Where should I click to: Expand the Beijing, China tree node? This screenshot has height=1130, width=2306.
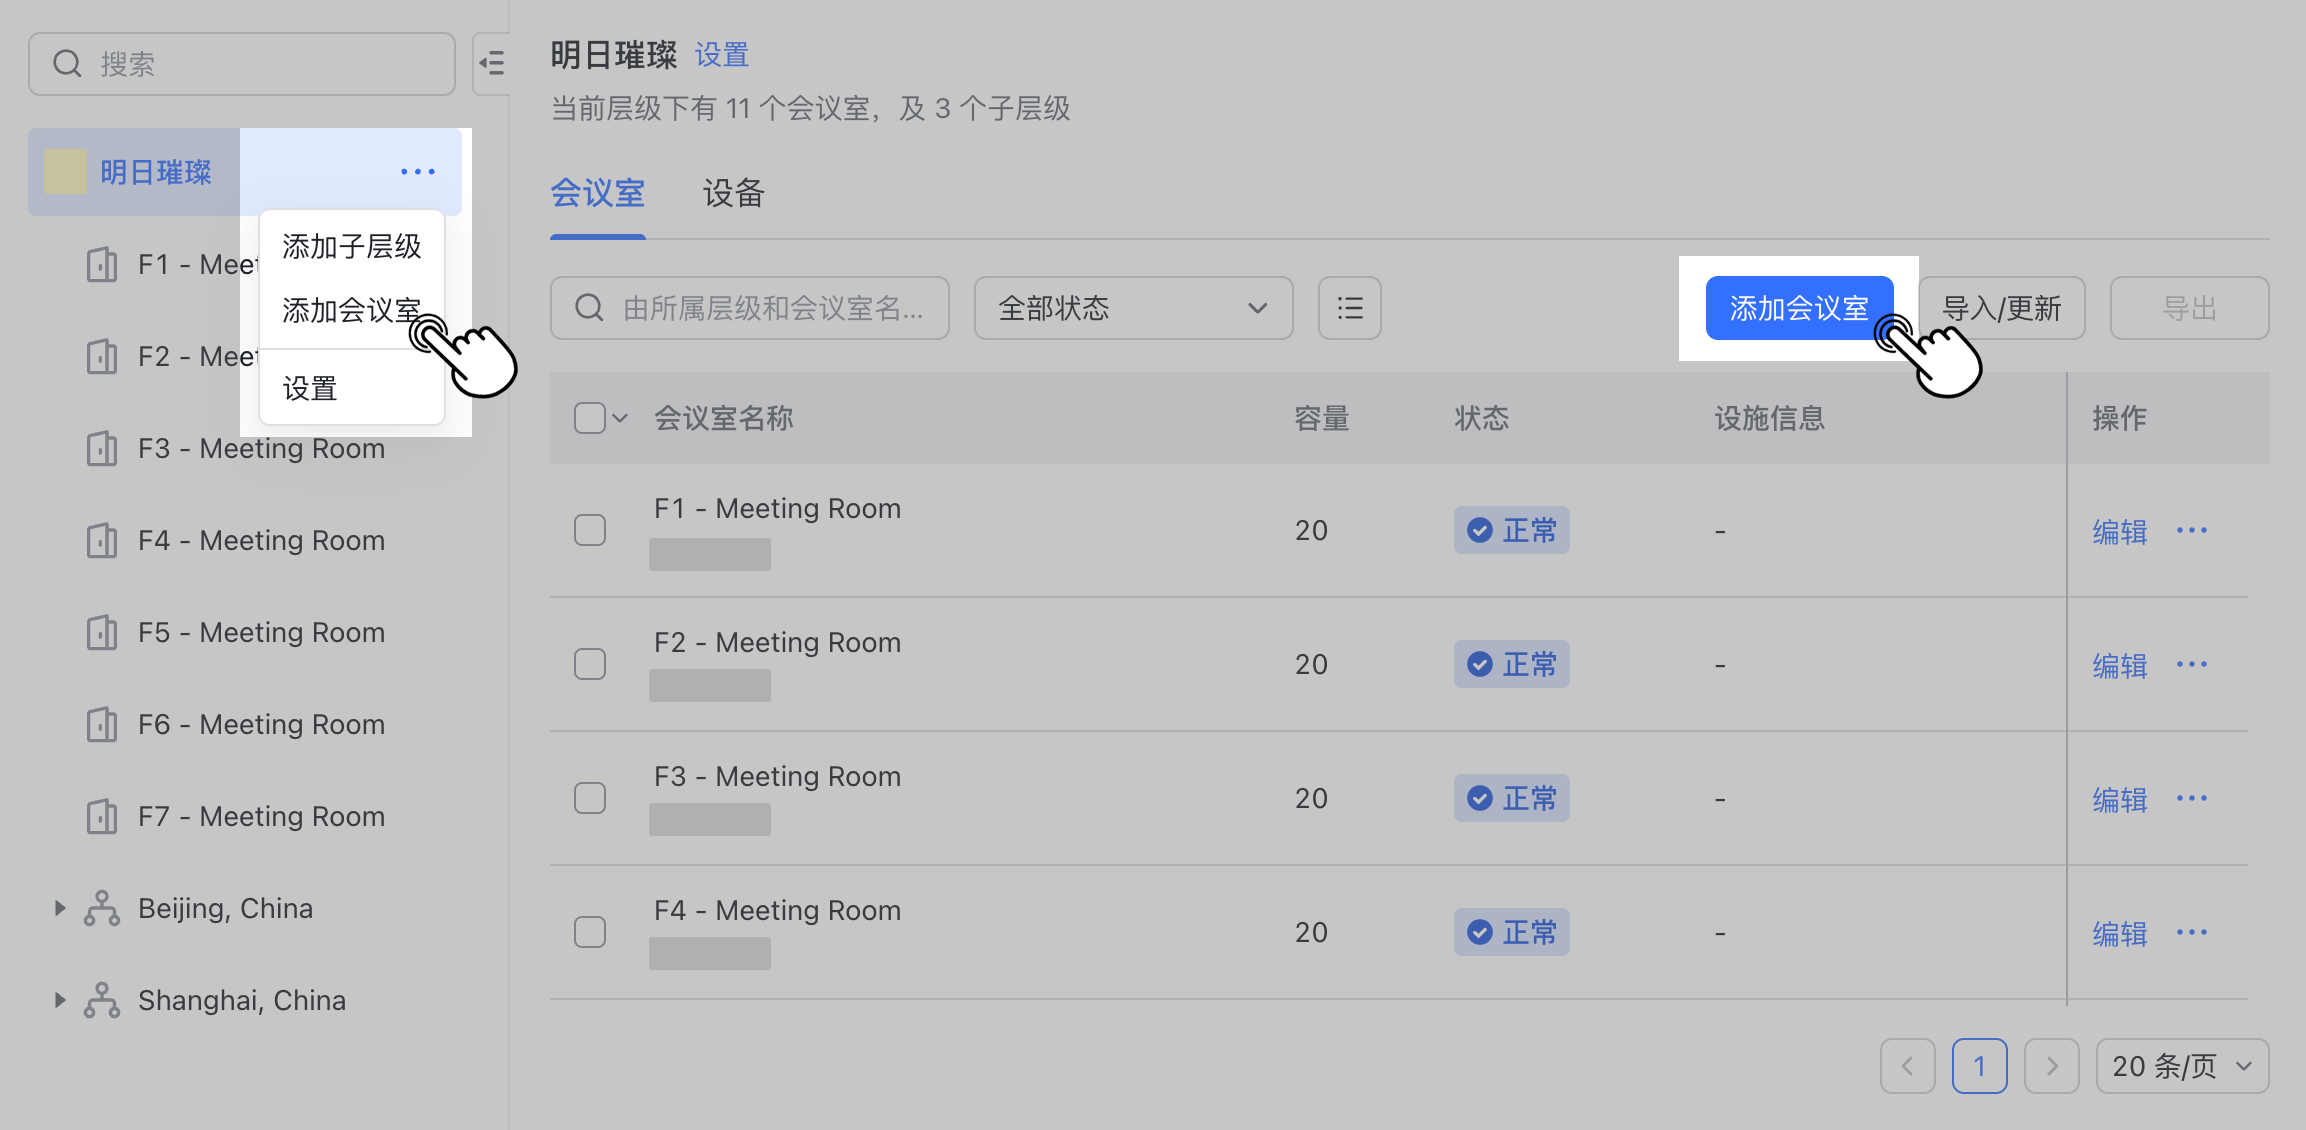coord(60,908)
